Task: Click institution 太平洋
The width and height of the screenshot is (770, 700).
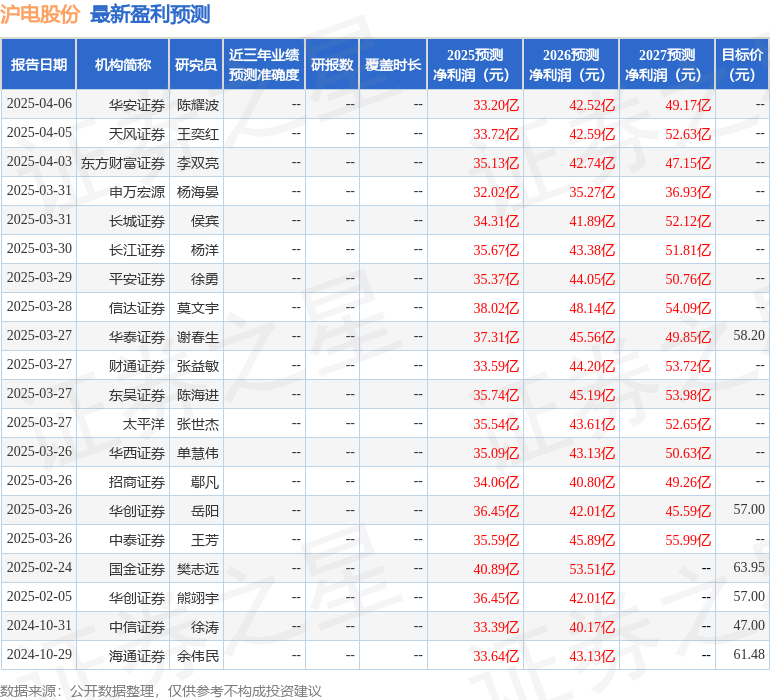Action: tap(143, 424)
